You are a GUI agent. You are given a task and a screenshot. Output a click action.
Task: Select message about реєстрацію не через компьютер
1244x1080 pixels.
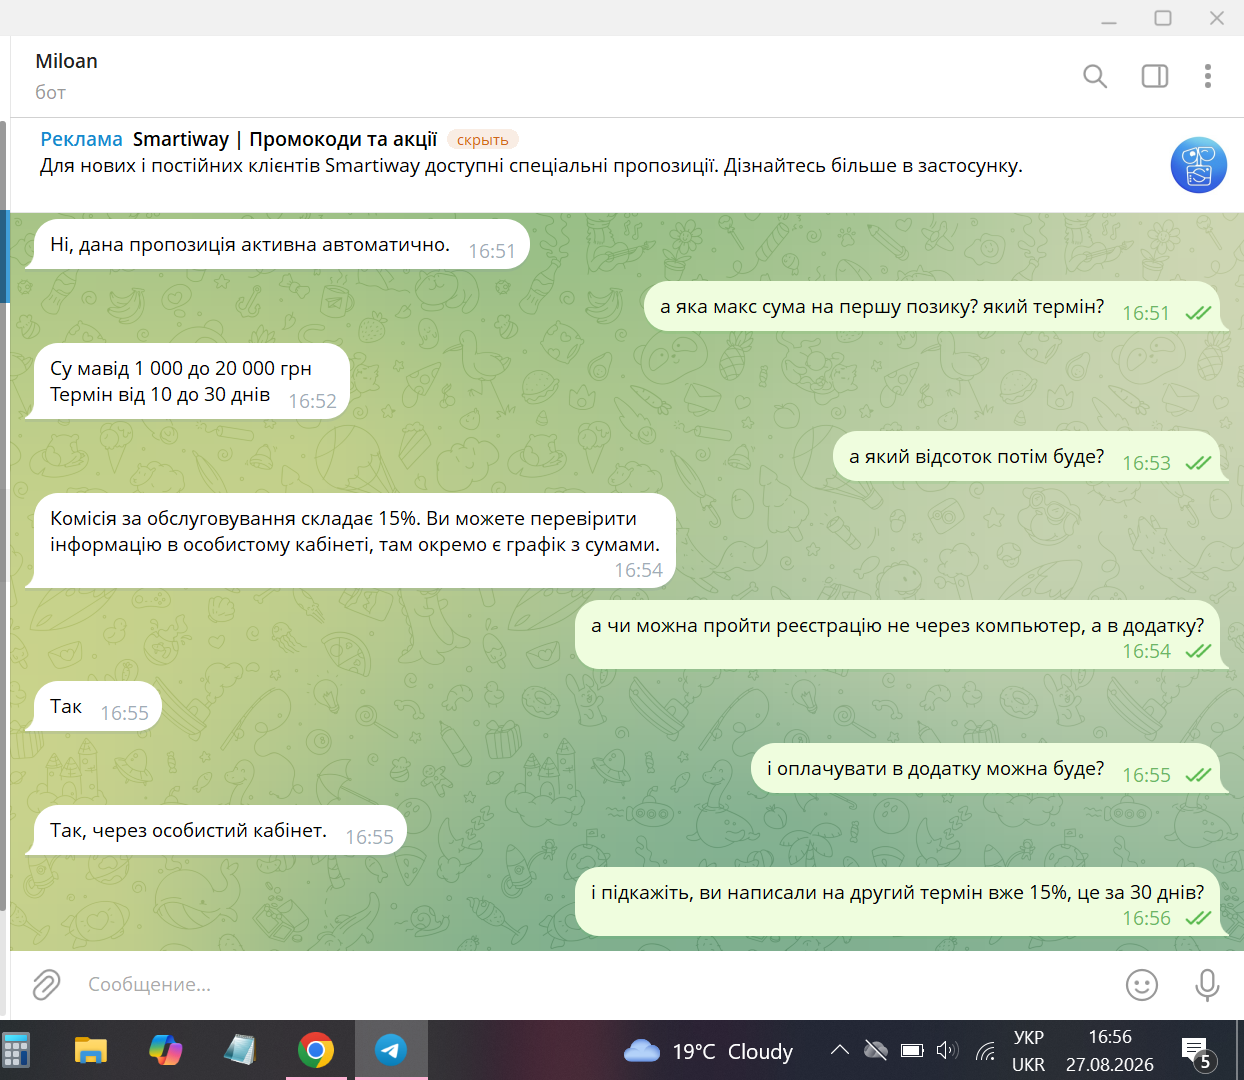click(x=901, y=635)
